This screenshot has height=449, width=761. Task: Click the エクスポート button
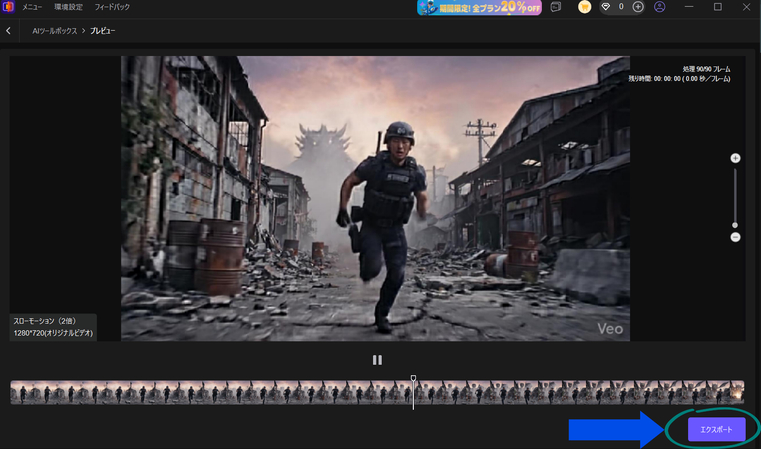(x=716, y=430)
